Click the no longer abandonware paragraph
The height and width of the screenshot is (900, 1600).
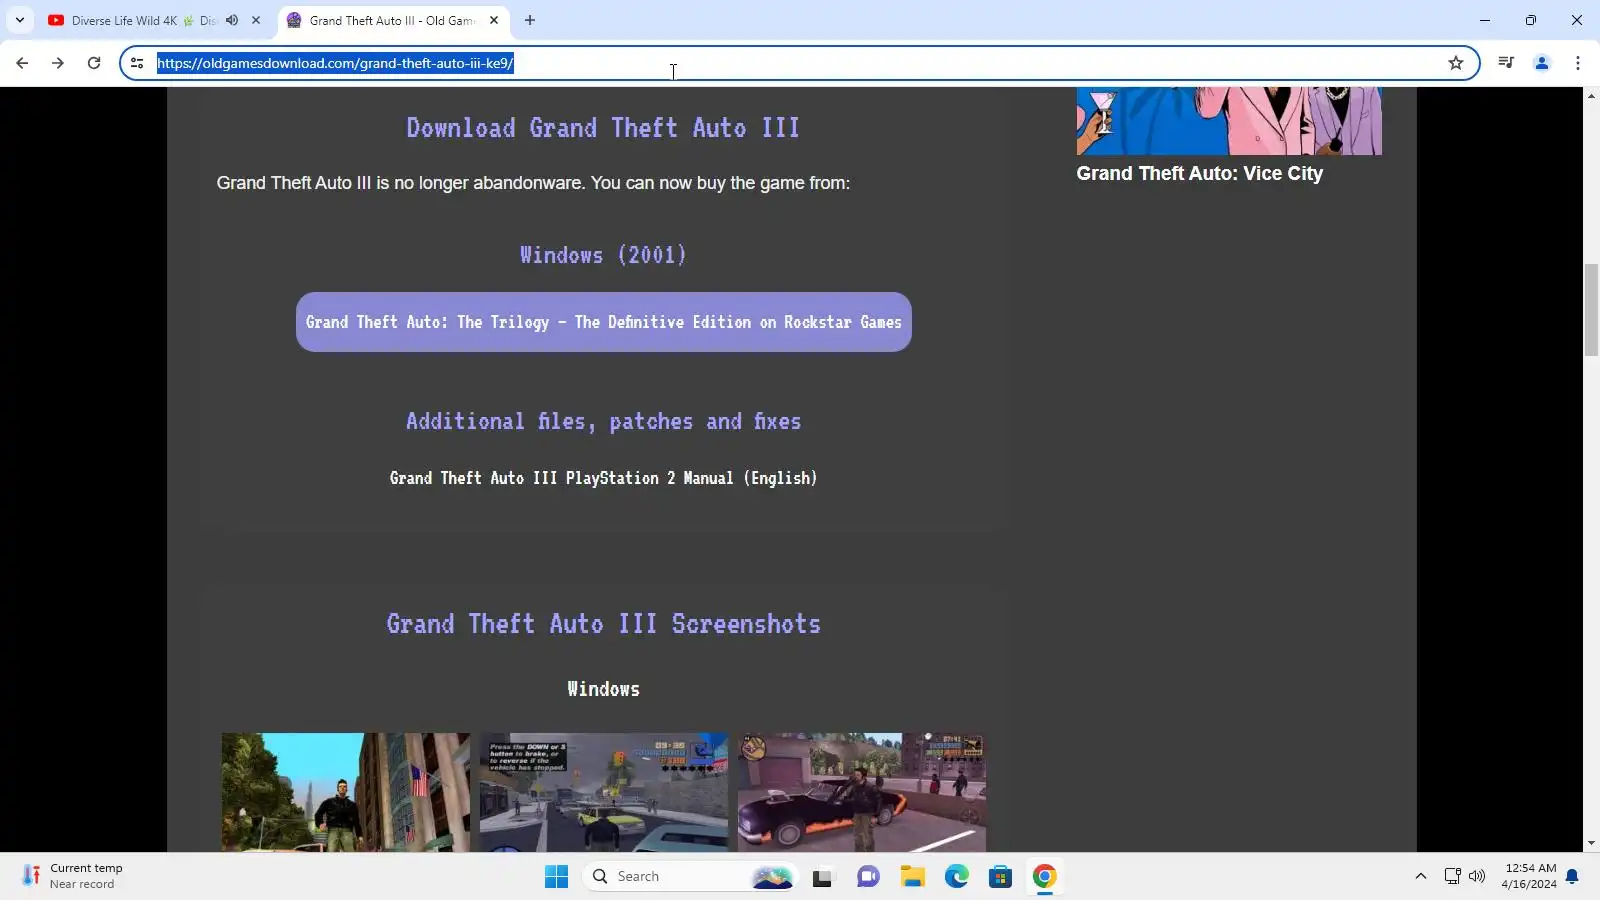(x=533, y=183)
